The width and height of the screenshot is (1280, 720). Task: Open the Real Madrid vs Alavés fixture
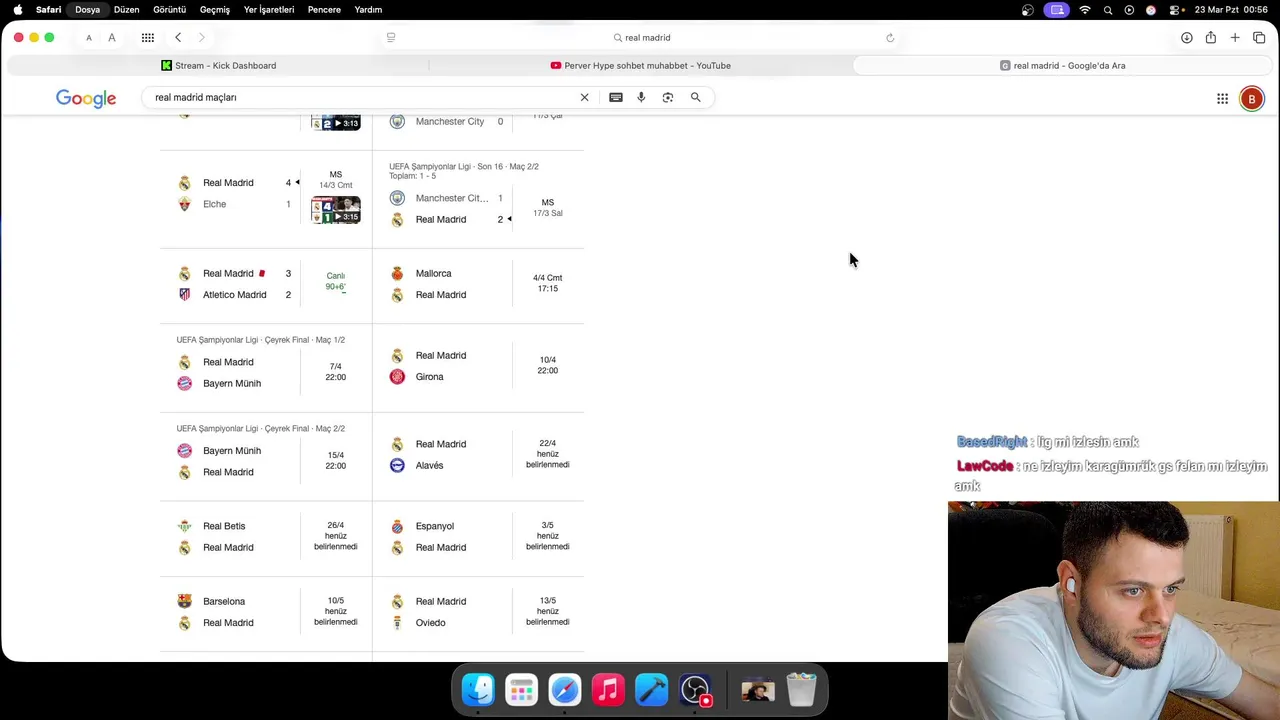point(478,456)
